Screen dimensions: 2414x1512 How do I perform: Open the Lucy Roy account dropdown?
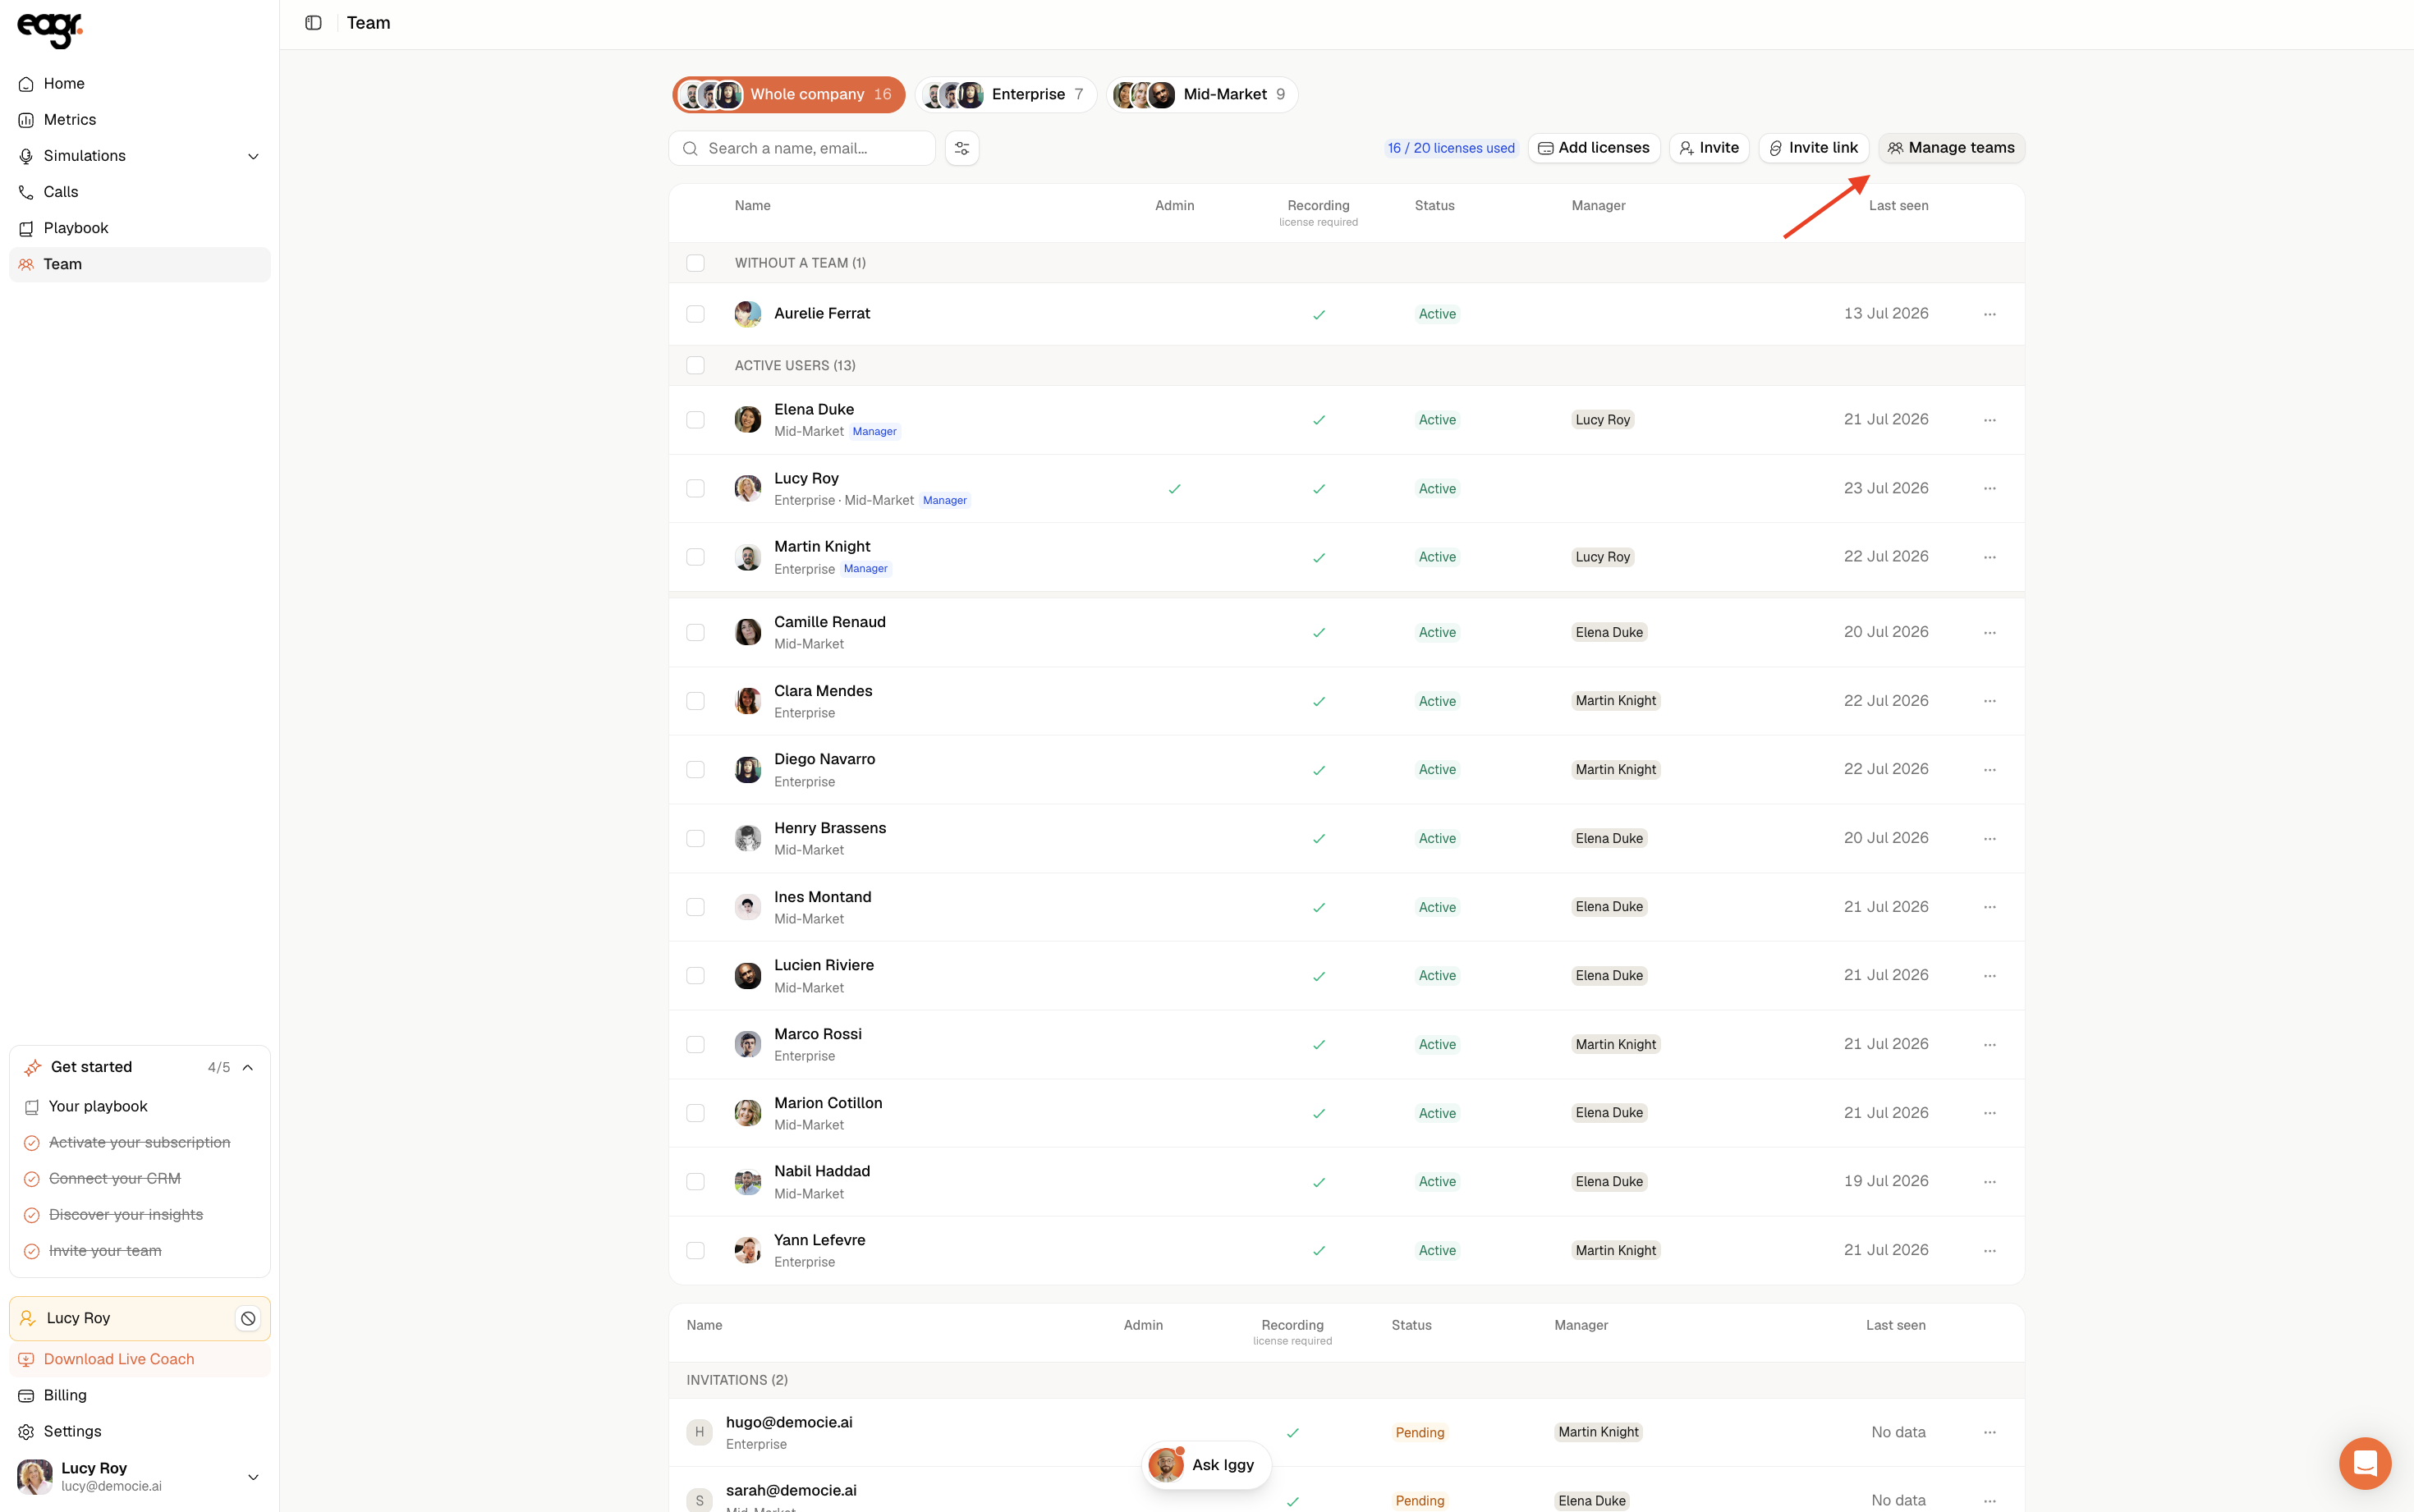coord(253,1477)
